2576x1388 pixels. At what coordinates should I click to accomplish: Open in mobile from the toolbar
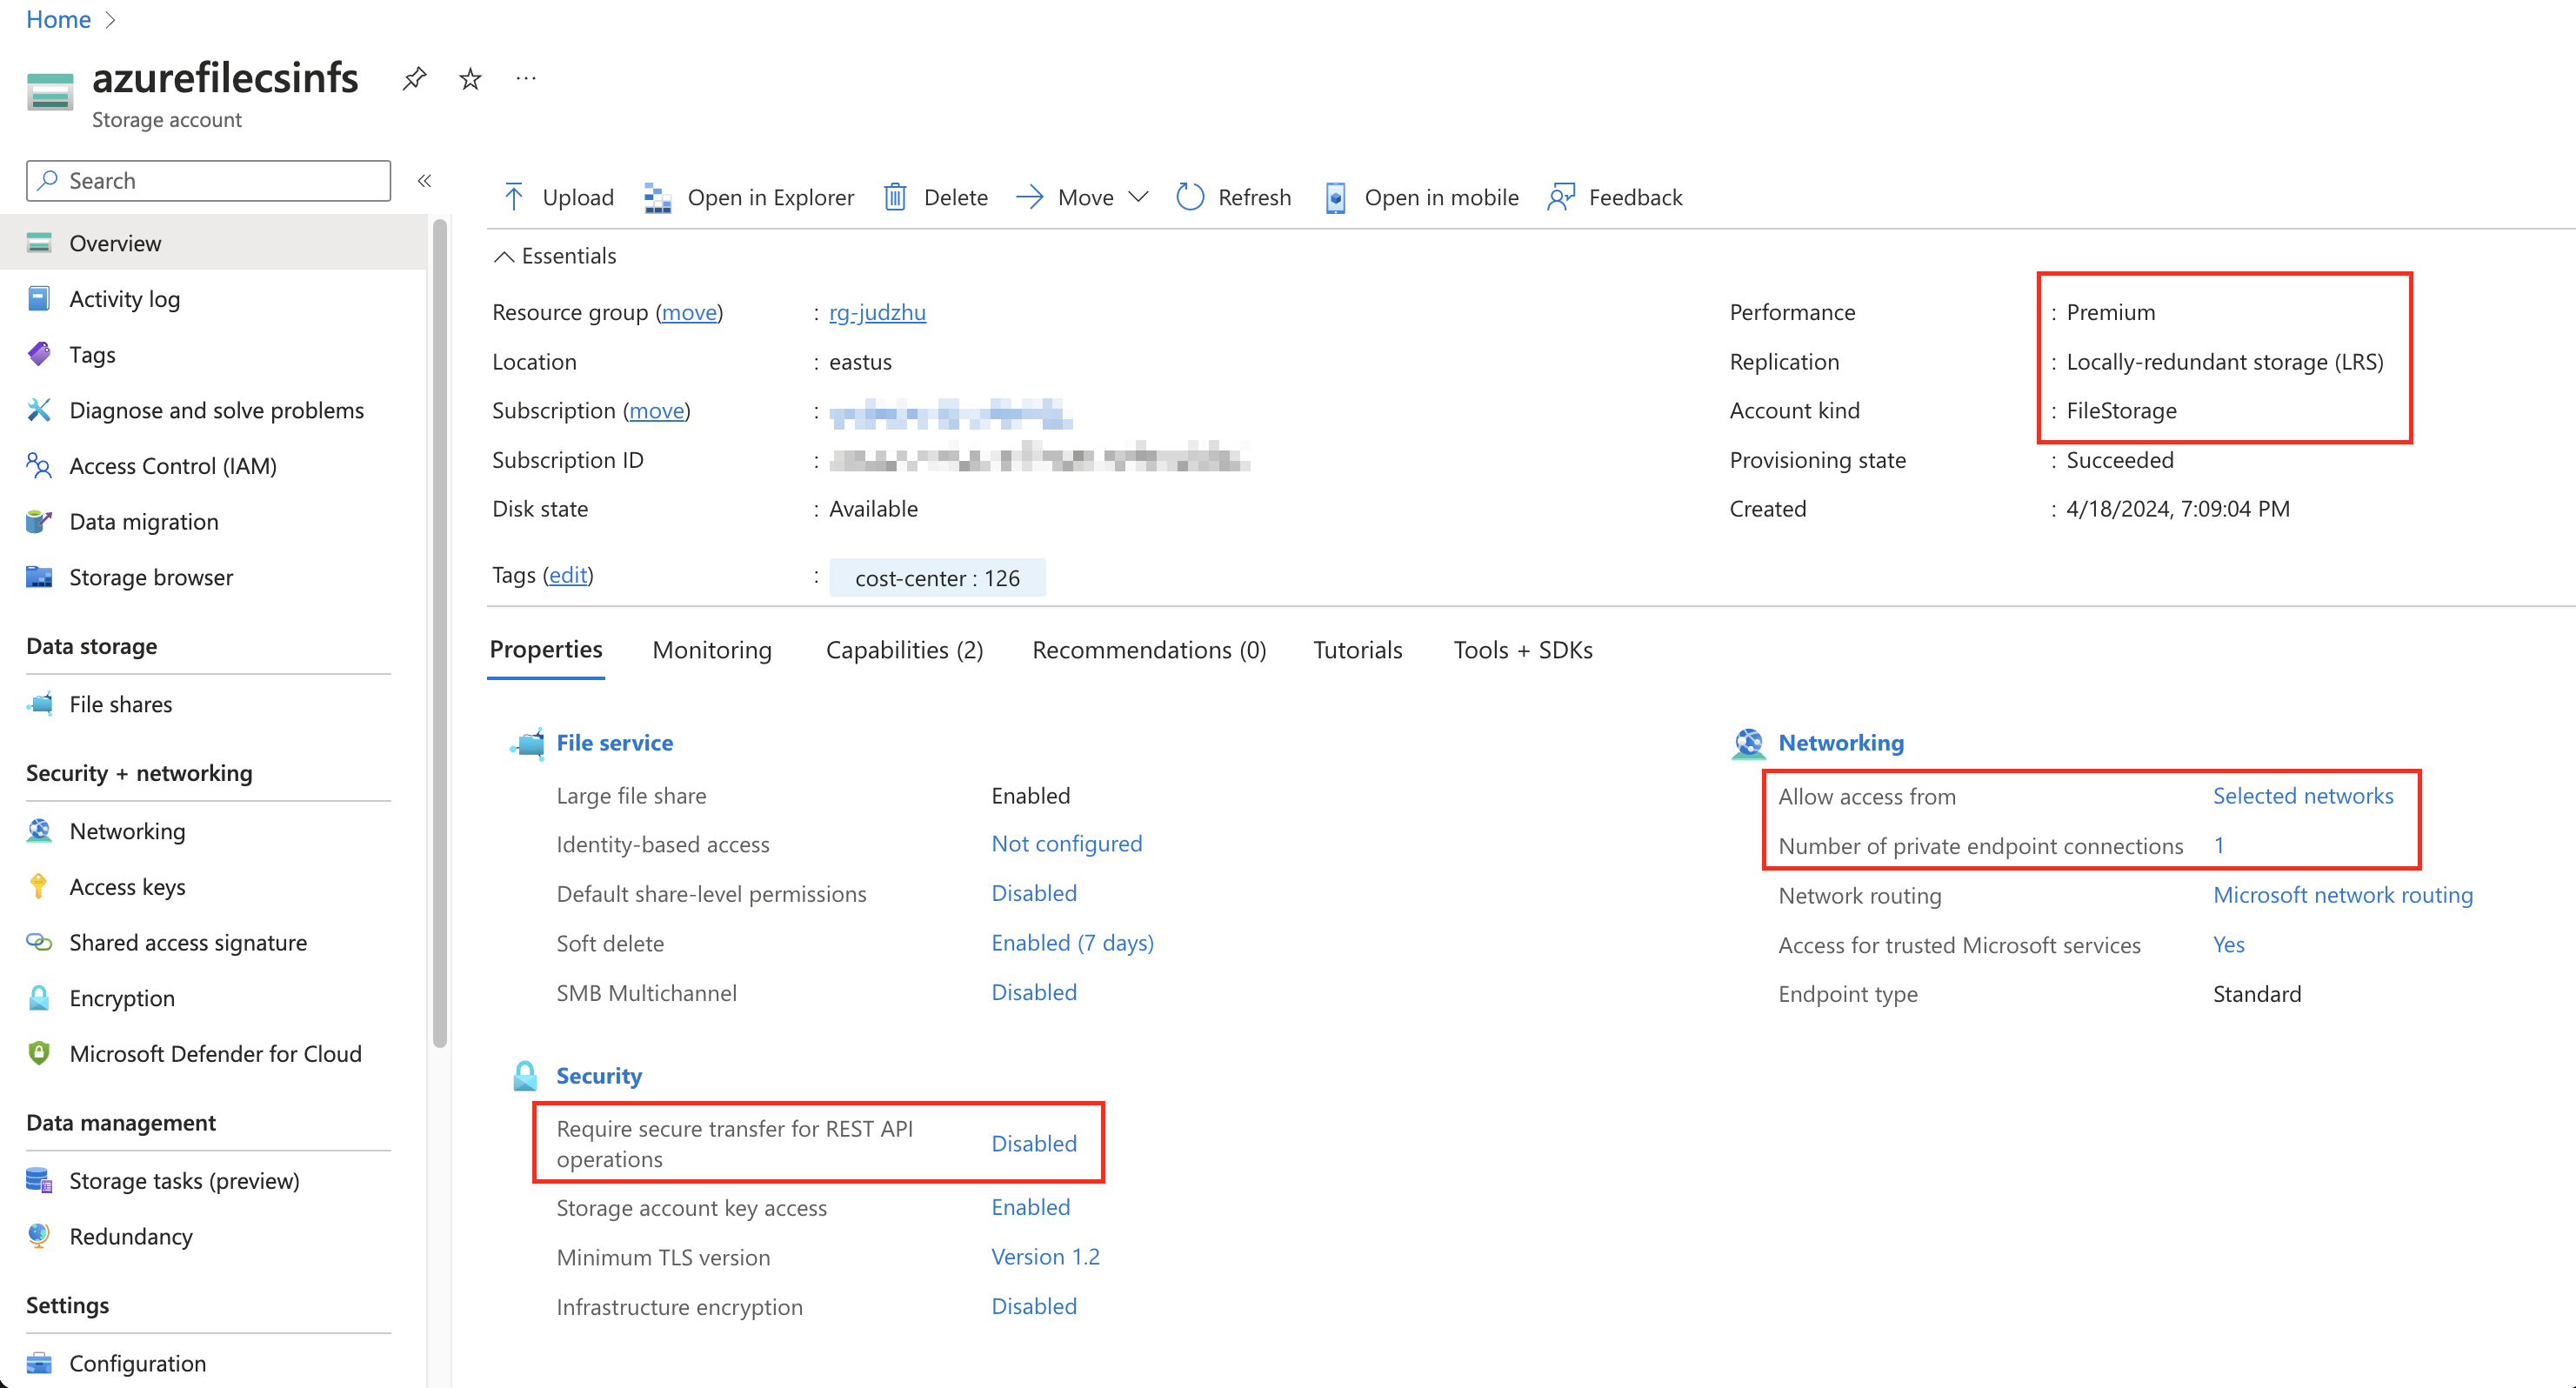(x=1420, y=197)
